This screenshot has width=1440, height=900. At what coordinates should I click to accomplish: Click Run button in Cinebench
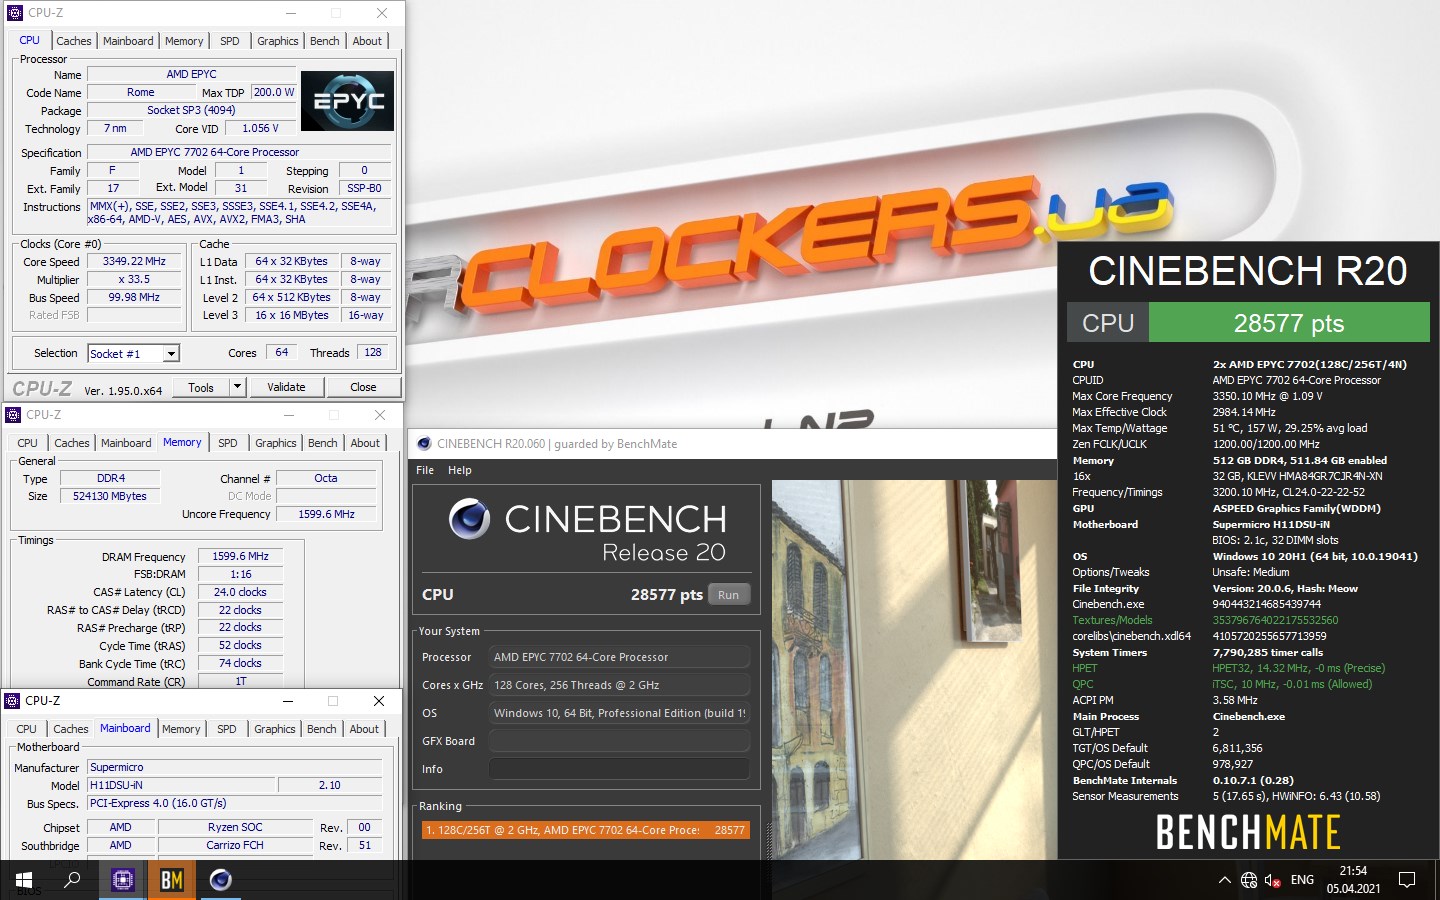[728, 594]
